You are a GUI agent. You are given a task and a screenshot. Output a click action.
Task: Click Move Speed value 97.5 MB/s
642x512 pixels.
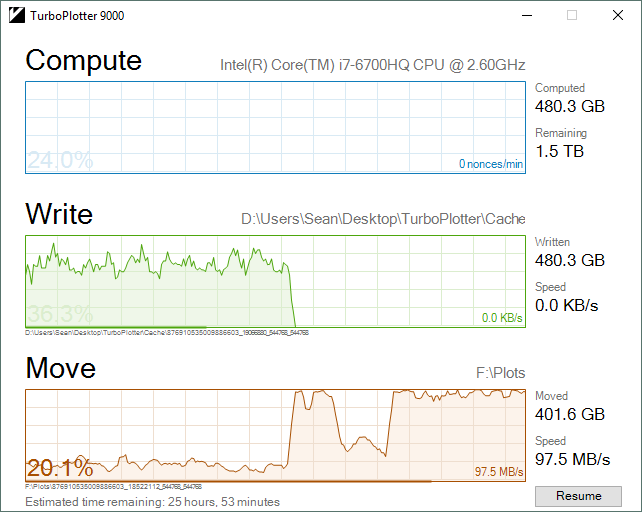tap(572, 460)
